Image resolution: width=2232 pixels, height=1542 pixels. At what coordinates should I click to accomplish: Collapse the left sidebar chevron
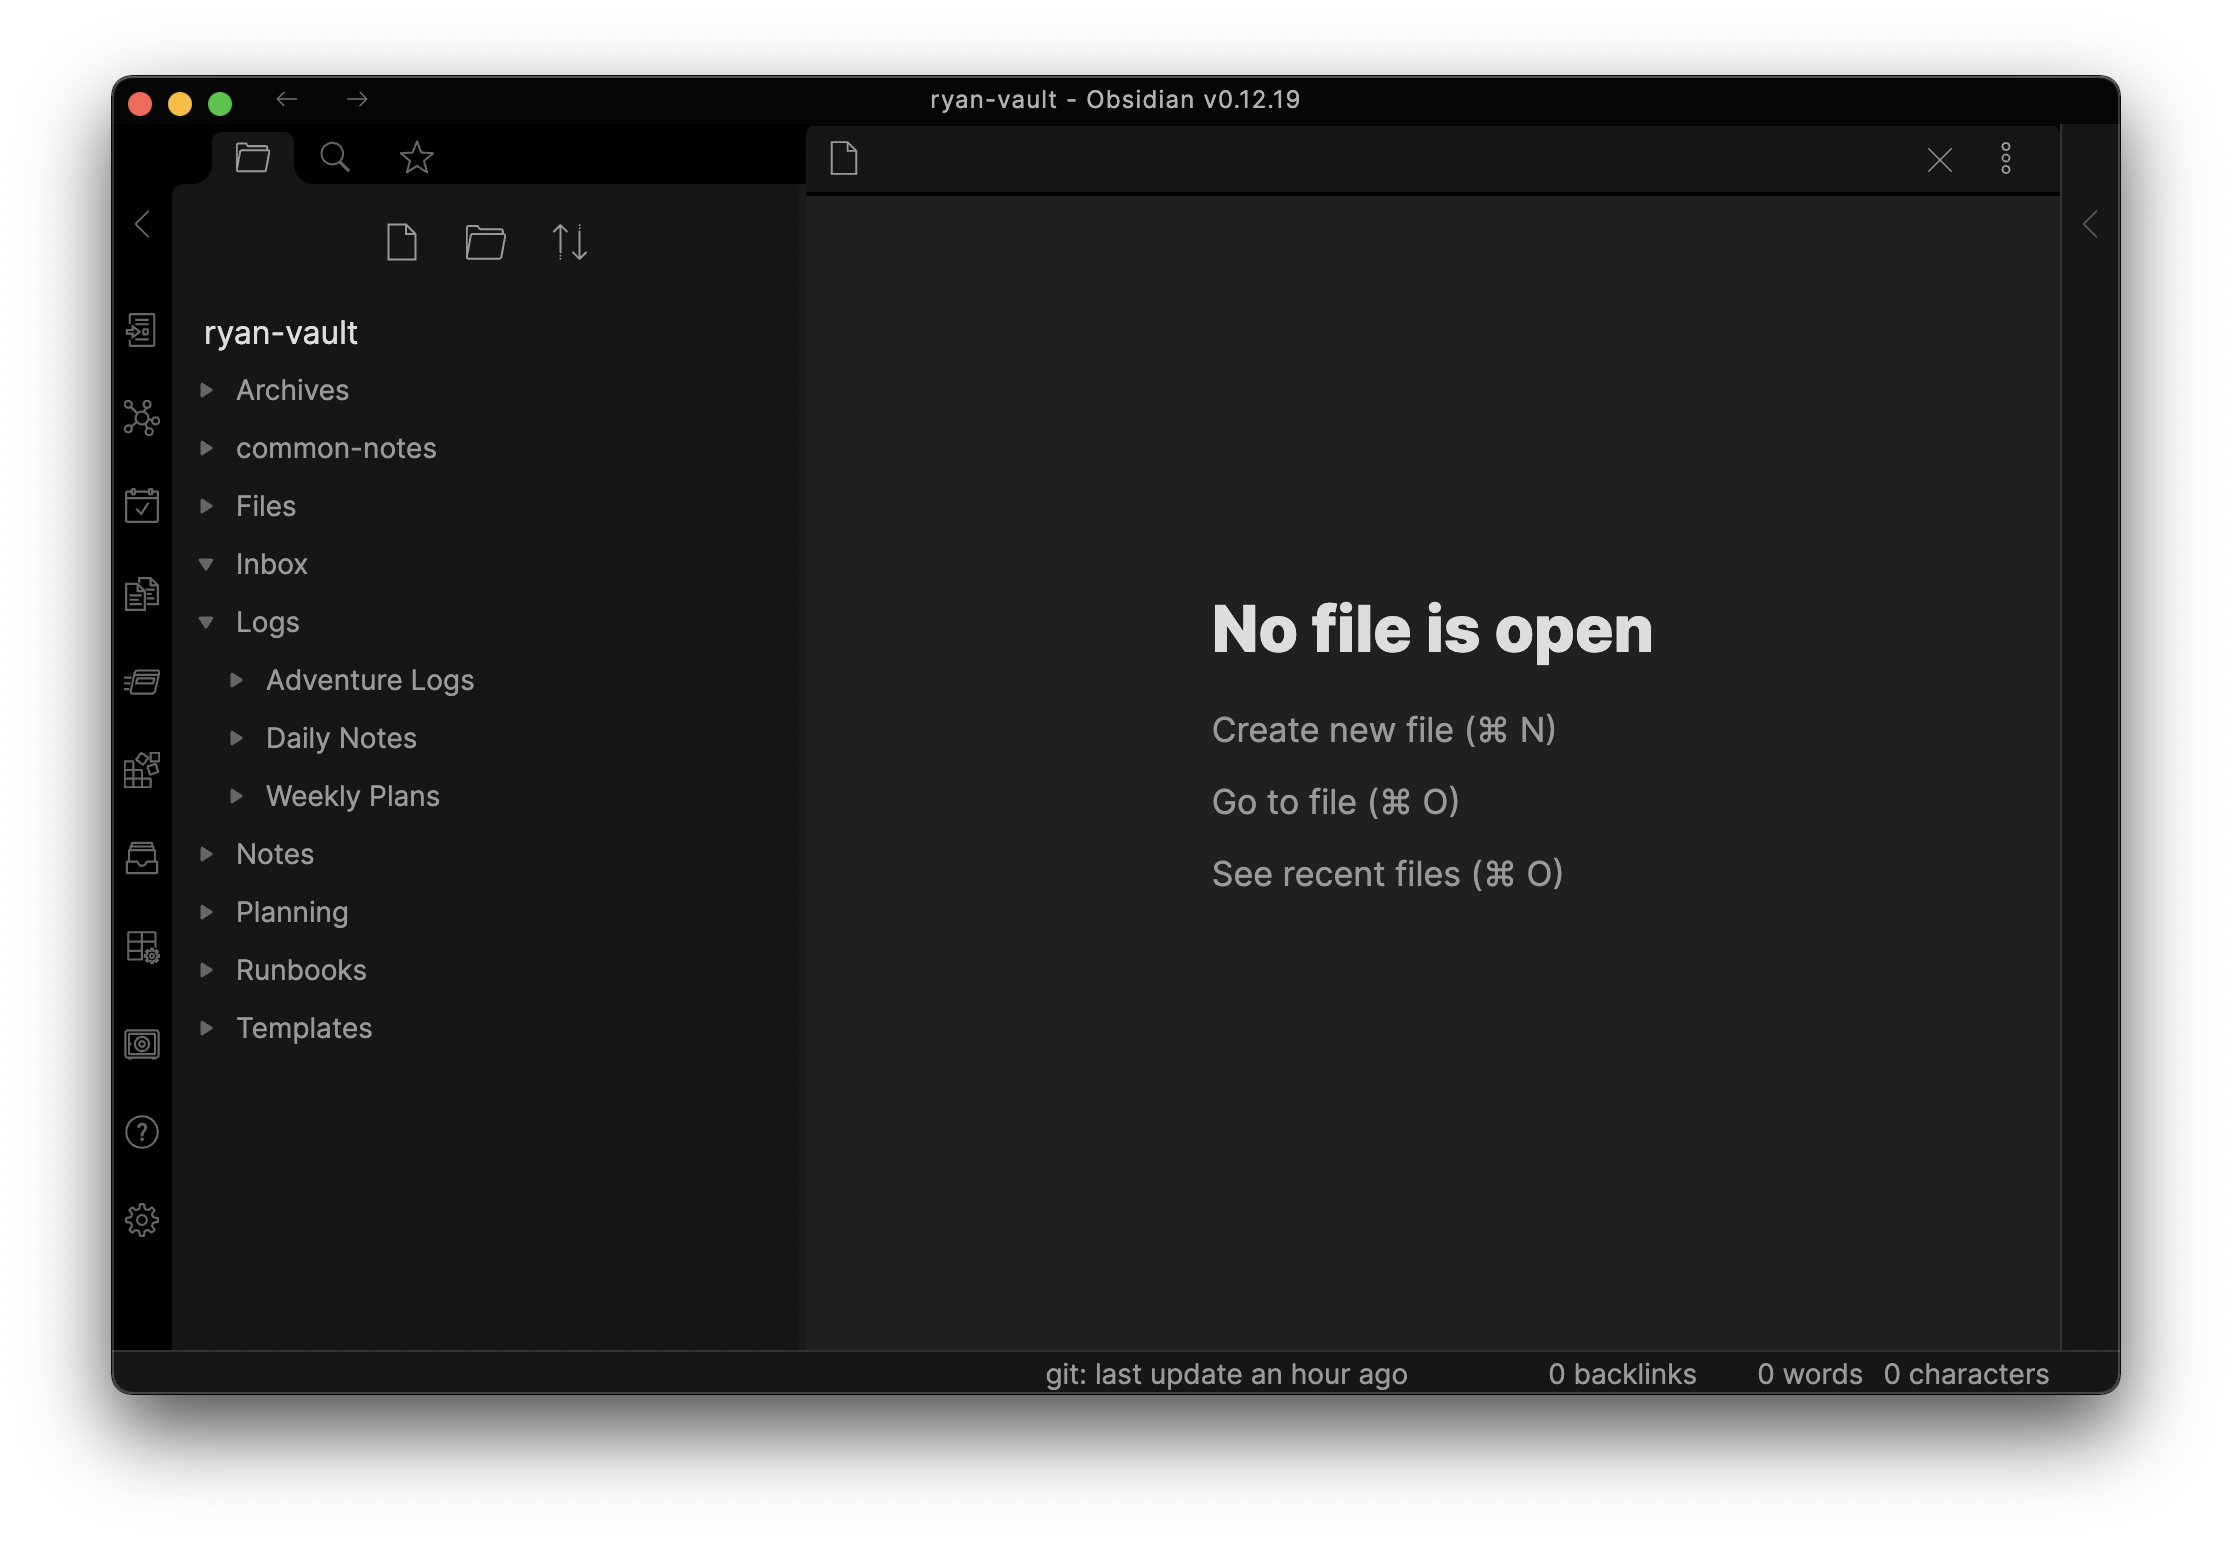click(x=142, y=224)
